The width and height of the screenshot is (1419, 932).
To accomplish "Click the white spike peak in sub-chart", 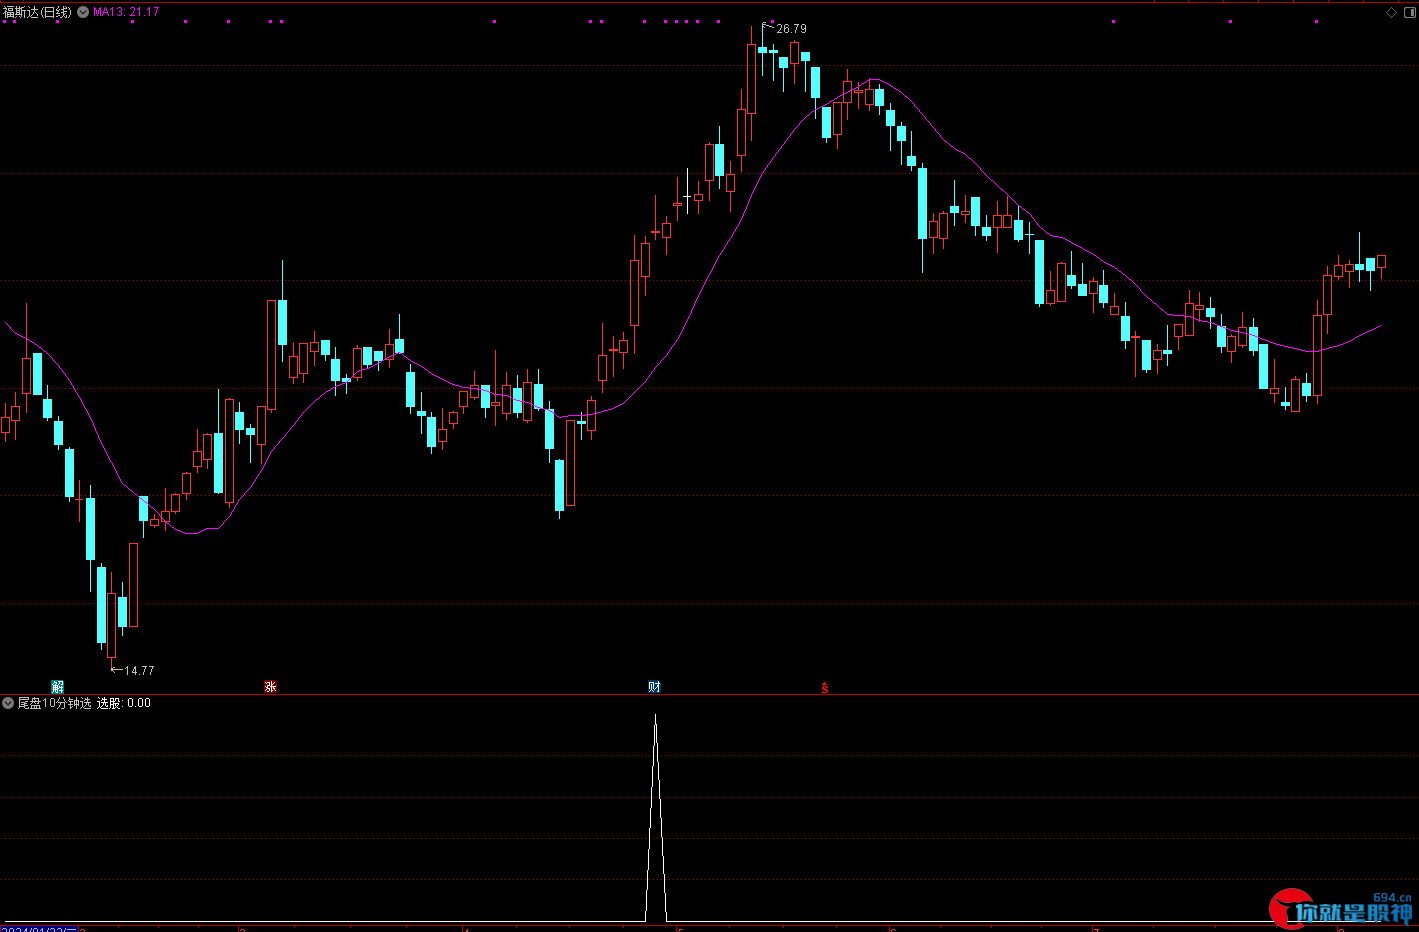I will (x=655, y=716).
